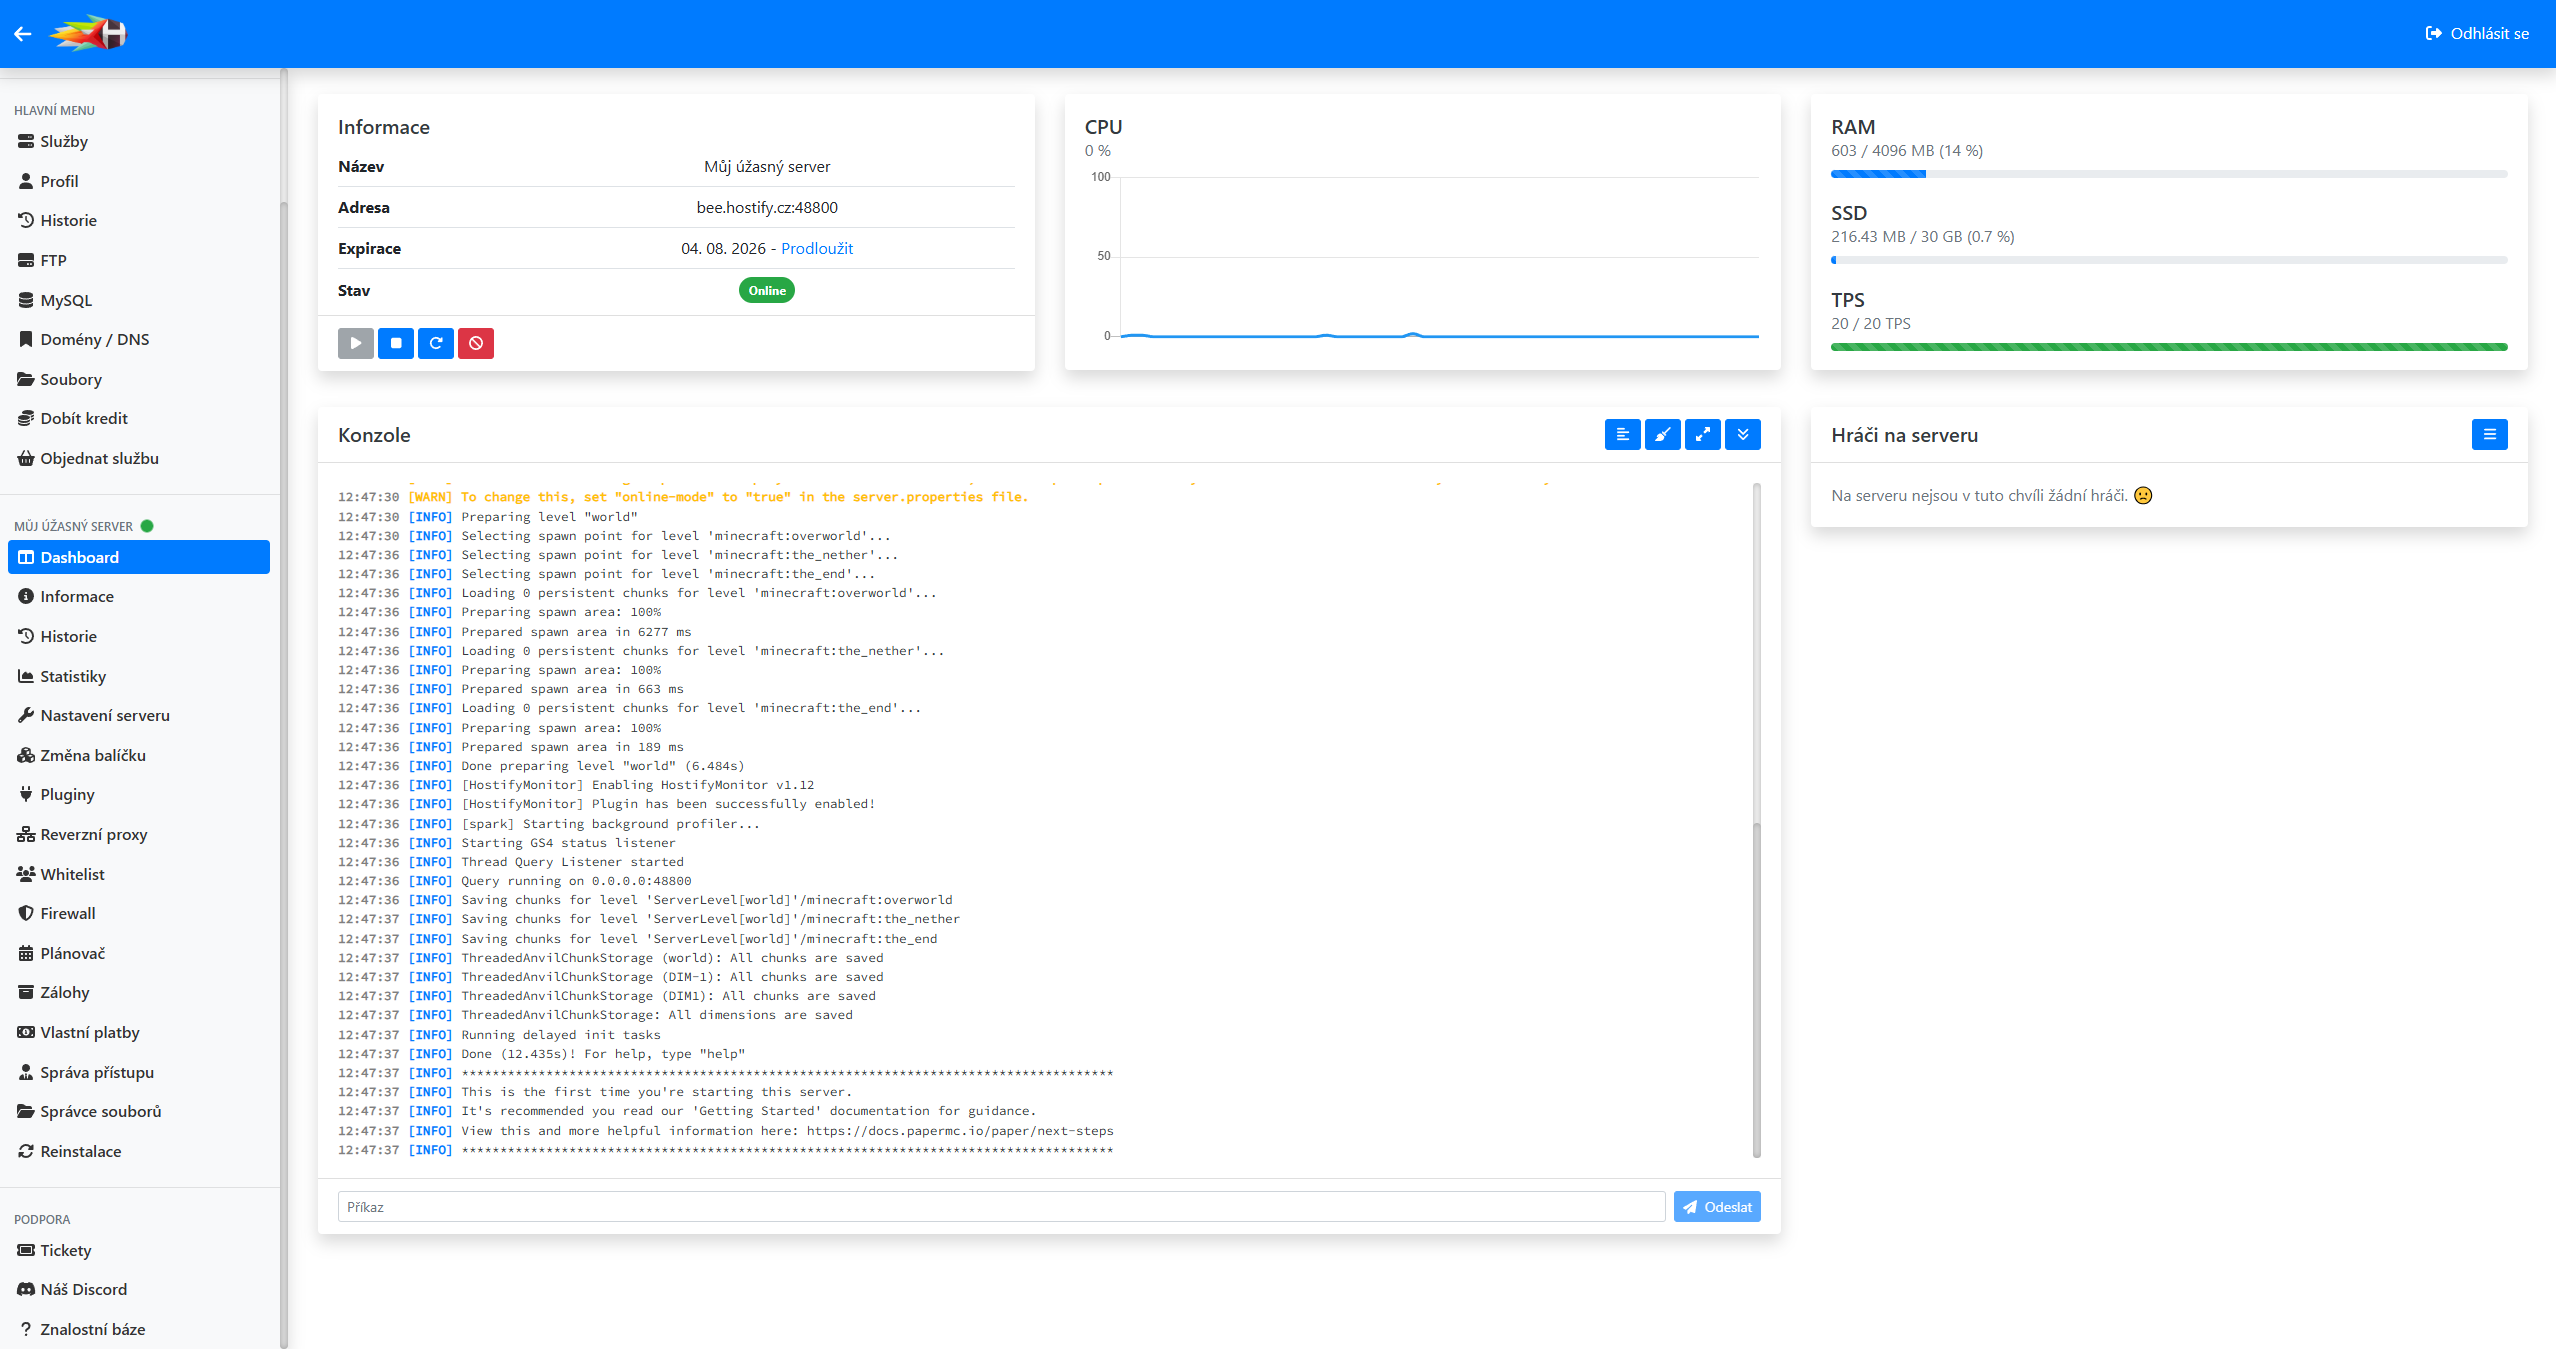Open Znalostní báze knowledge base
This screenshot has height=1349, width=2556.
(x=139, y=1329)
